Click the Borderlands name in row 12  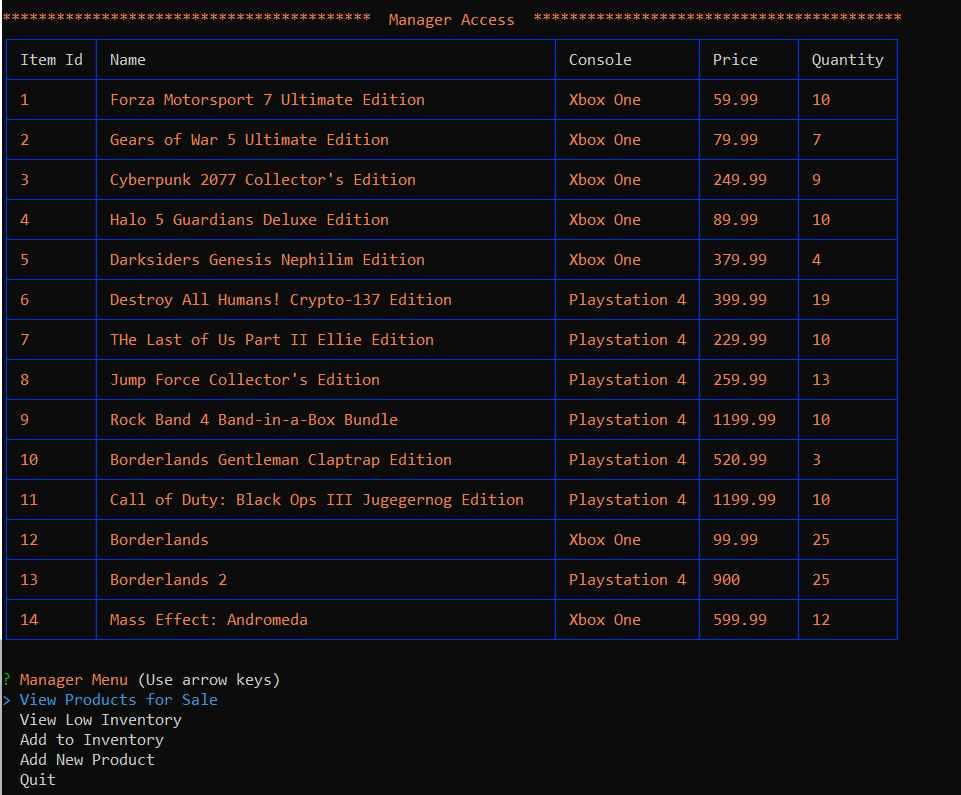159,539
